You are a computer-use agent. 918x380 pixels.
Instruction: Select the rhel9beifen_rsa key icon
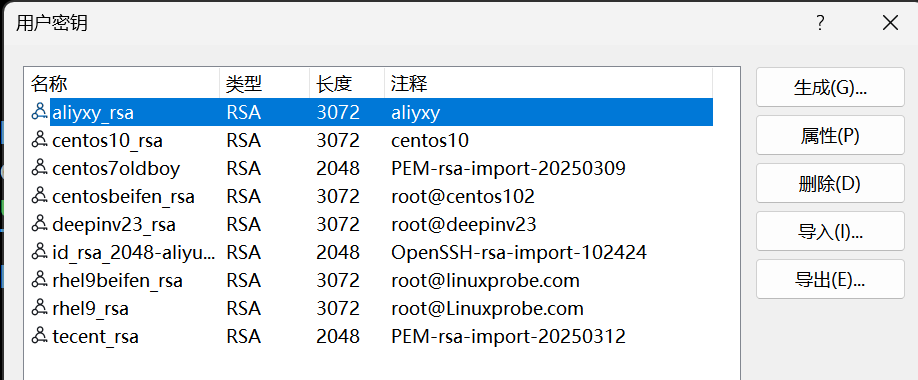(39, 280)
